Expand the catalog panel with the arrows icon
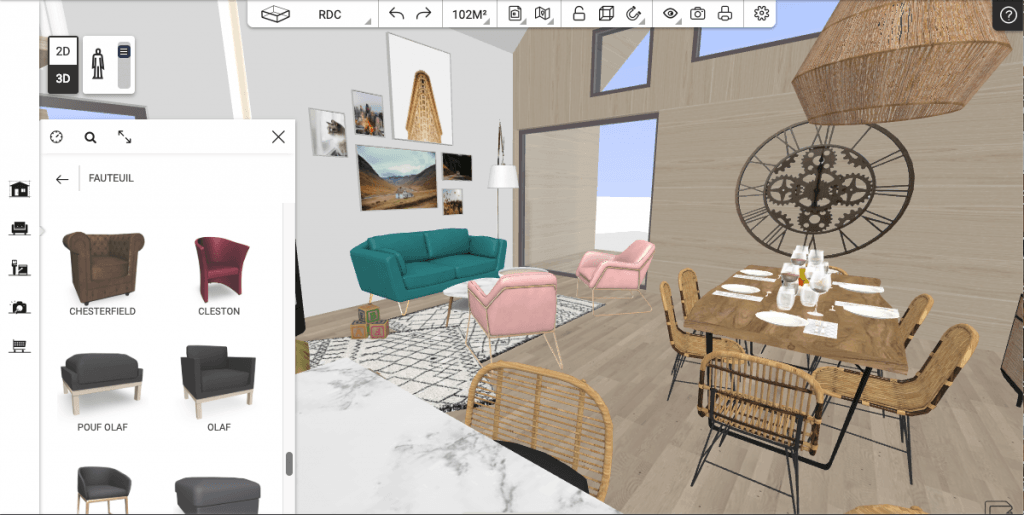Image resolution: width=1024 pixels, height=515 pixels. (125, 138)
